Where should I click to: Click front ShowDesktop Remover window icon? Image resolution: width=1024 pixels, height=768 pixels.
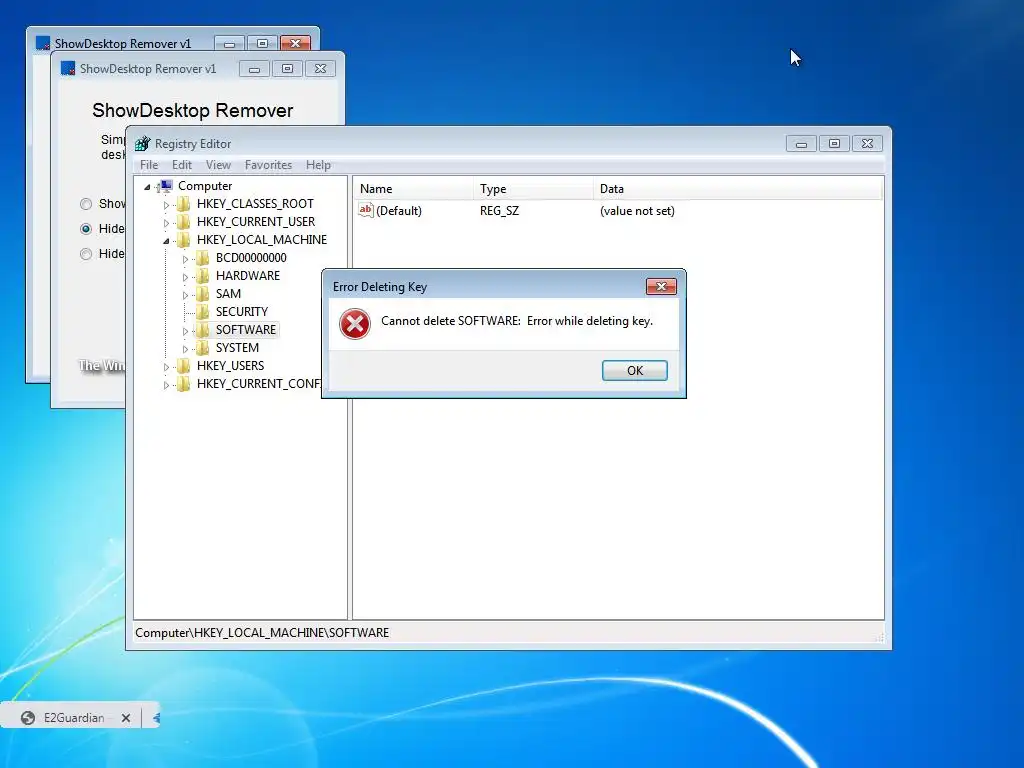[x=68, y=69]
